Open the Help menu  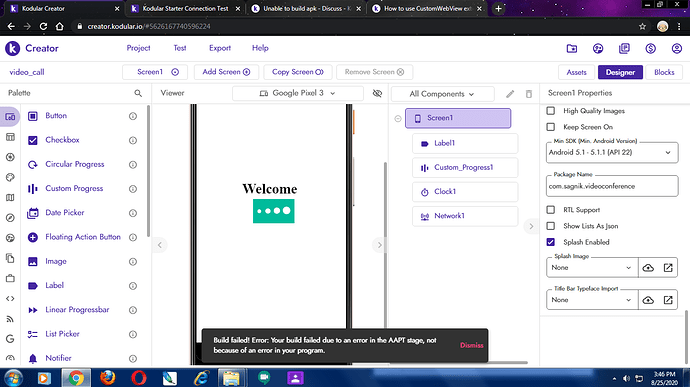260,48
